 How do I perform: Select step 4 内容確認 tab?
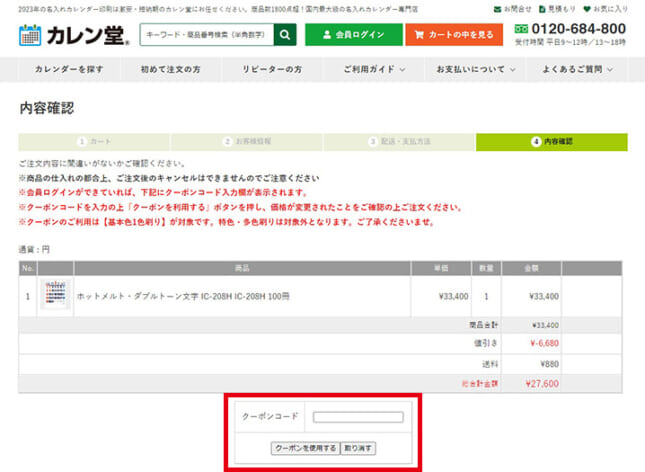point(552,142)
